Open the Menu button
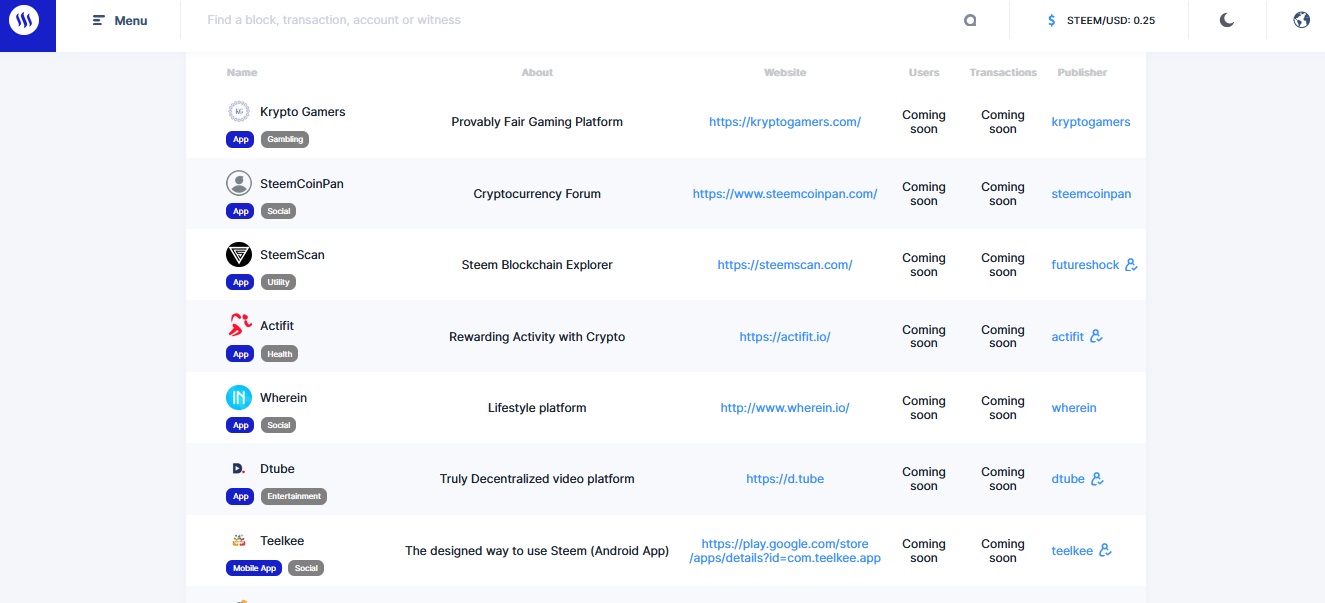1325x603 pixels. pyautogui.click(x=120, y=20)
